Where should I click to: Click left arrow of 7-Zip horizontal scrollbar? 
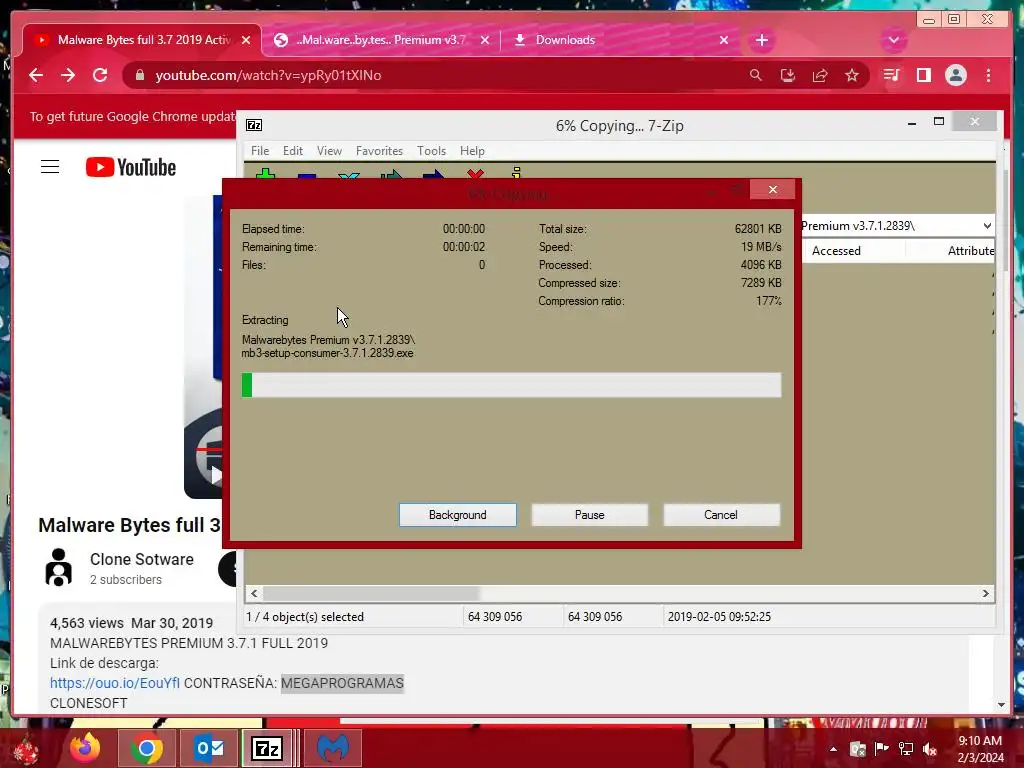pyautogui.click(x=254, y=593)
